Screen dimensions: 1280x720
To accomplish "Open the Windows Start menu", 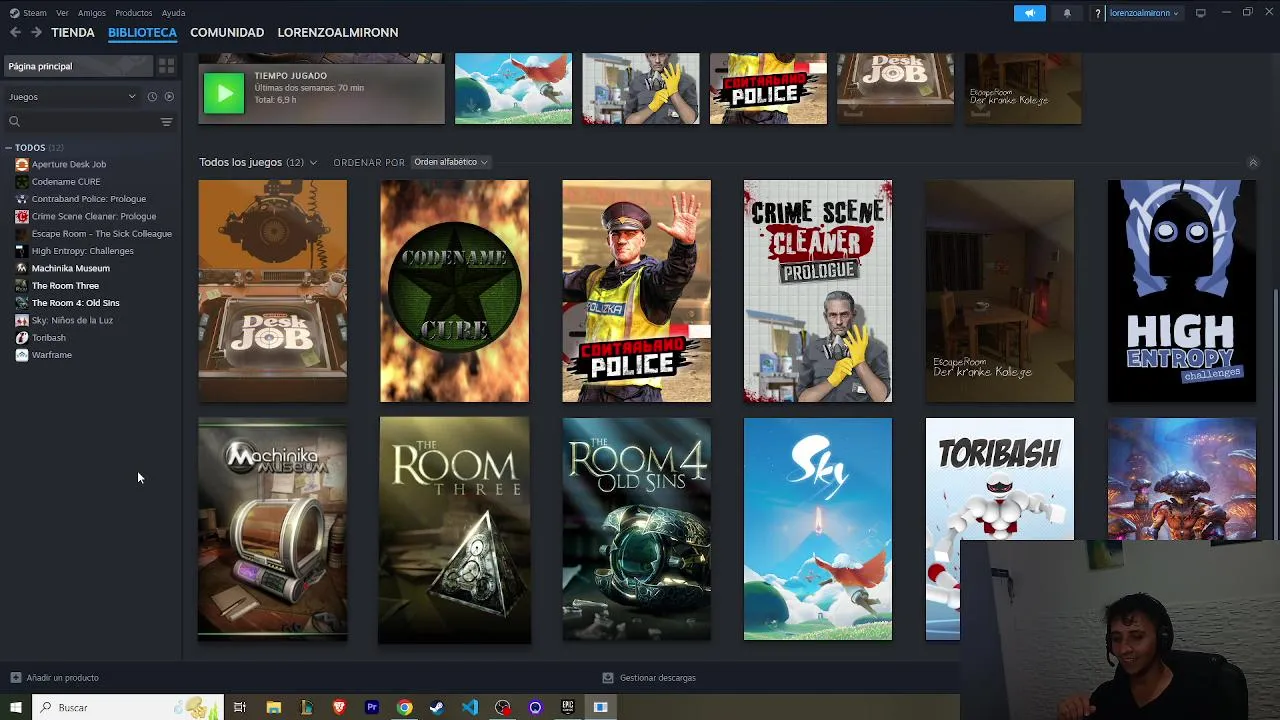I will pyautogui.click(x=15, y=707).
